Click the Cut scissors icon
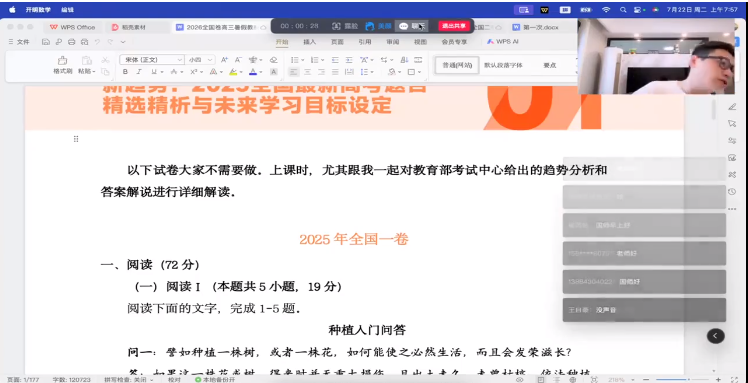Screen dimensions: 748x383 [105, 60]
